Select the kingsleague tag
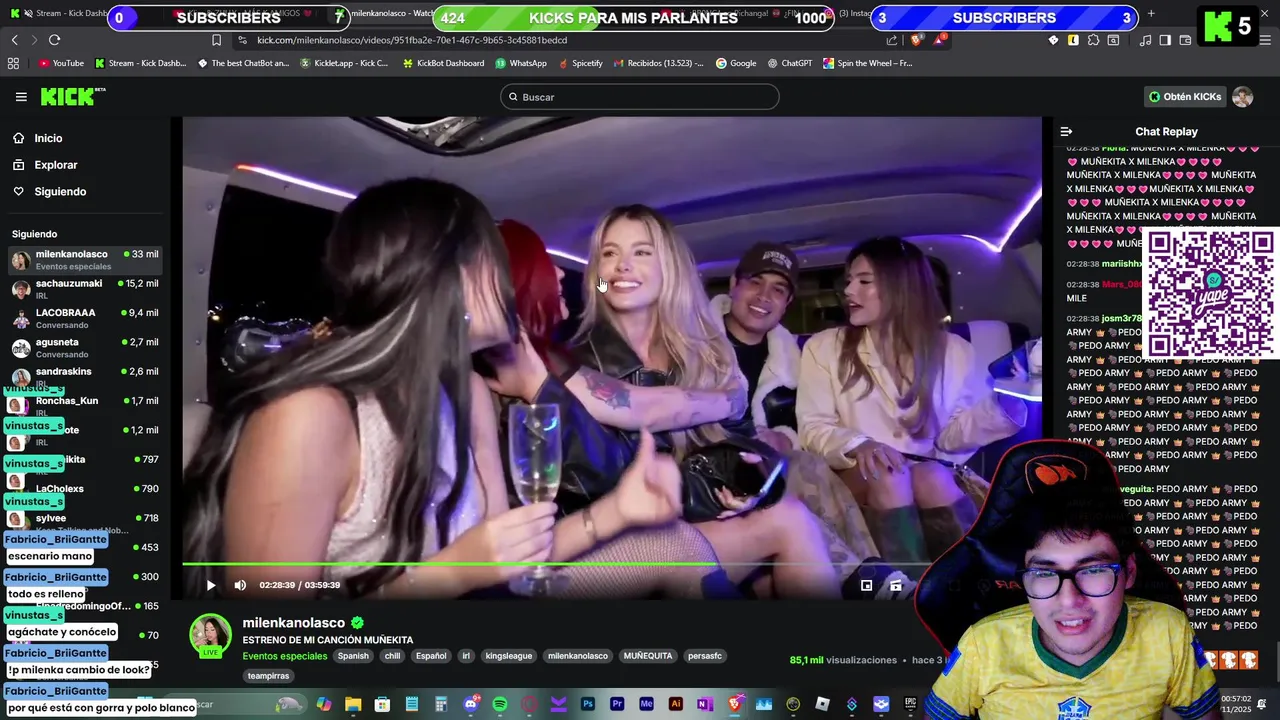Screen dimensions: 1280x720 pos(509,656)
